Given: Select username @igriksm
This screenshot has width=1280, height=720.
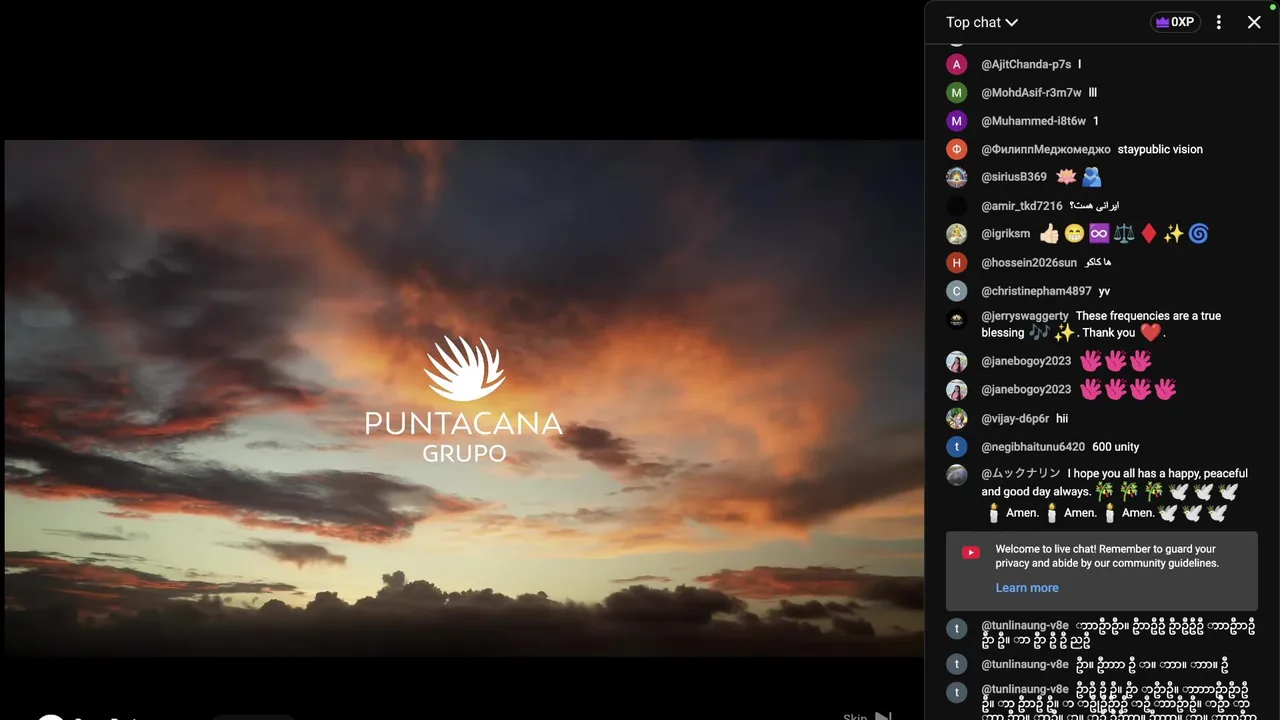Looking at the screenshot, I should click(x=1005, y=234).
